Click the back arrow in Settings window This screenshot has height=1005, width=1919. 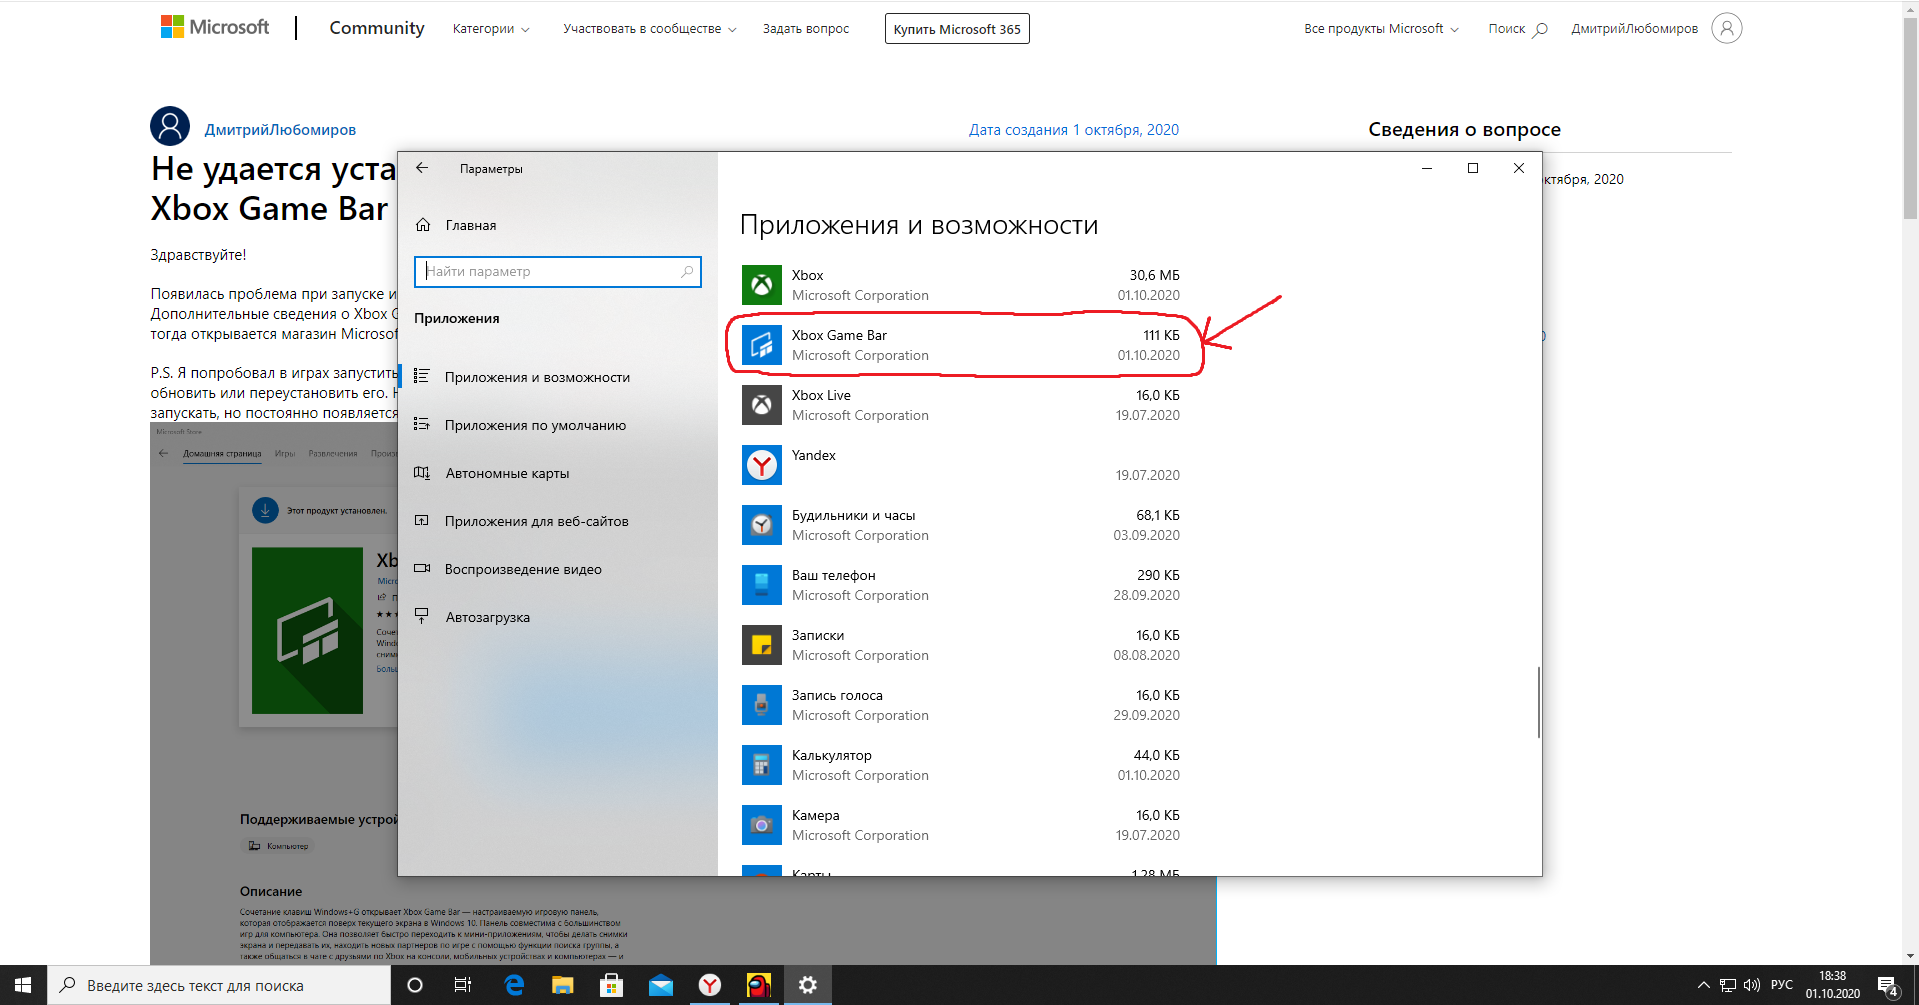(x=422, y=168)
